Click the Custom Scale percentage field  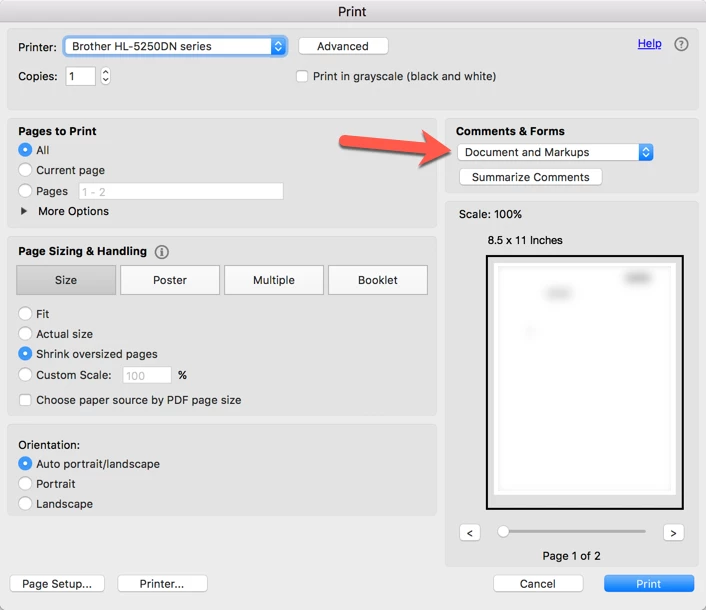click(147, 375)
